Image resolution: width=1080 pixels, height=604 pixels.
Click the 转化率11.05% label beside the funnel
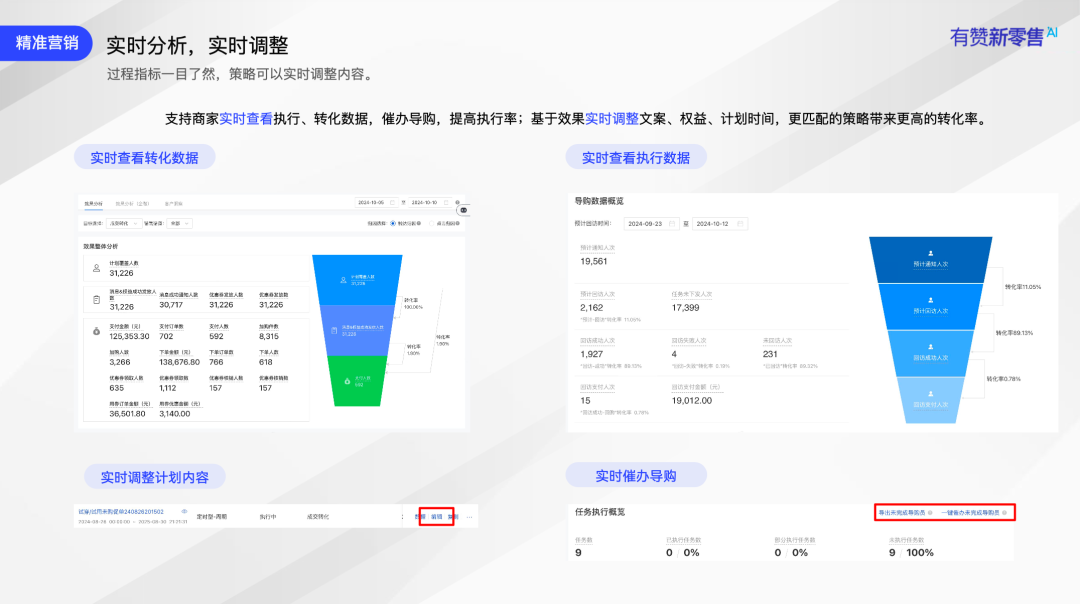click(x=1023, y=287)
